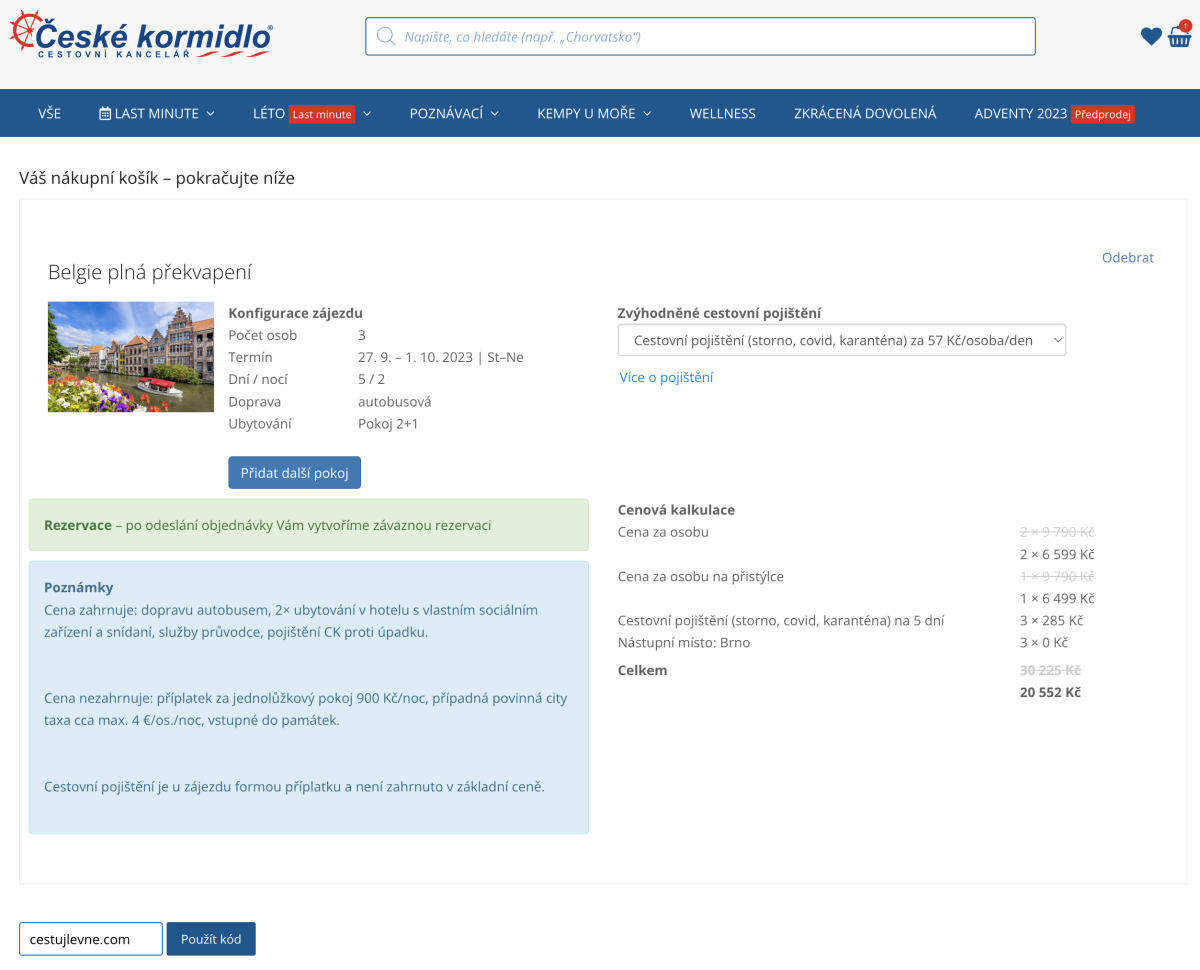Click the calendar icon beside Last Minute
The height and width of the screenshot is (970, 1200).
105,114
